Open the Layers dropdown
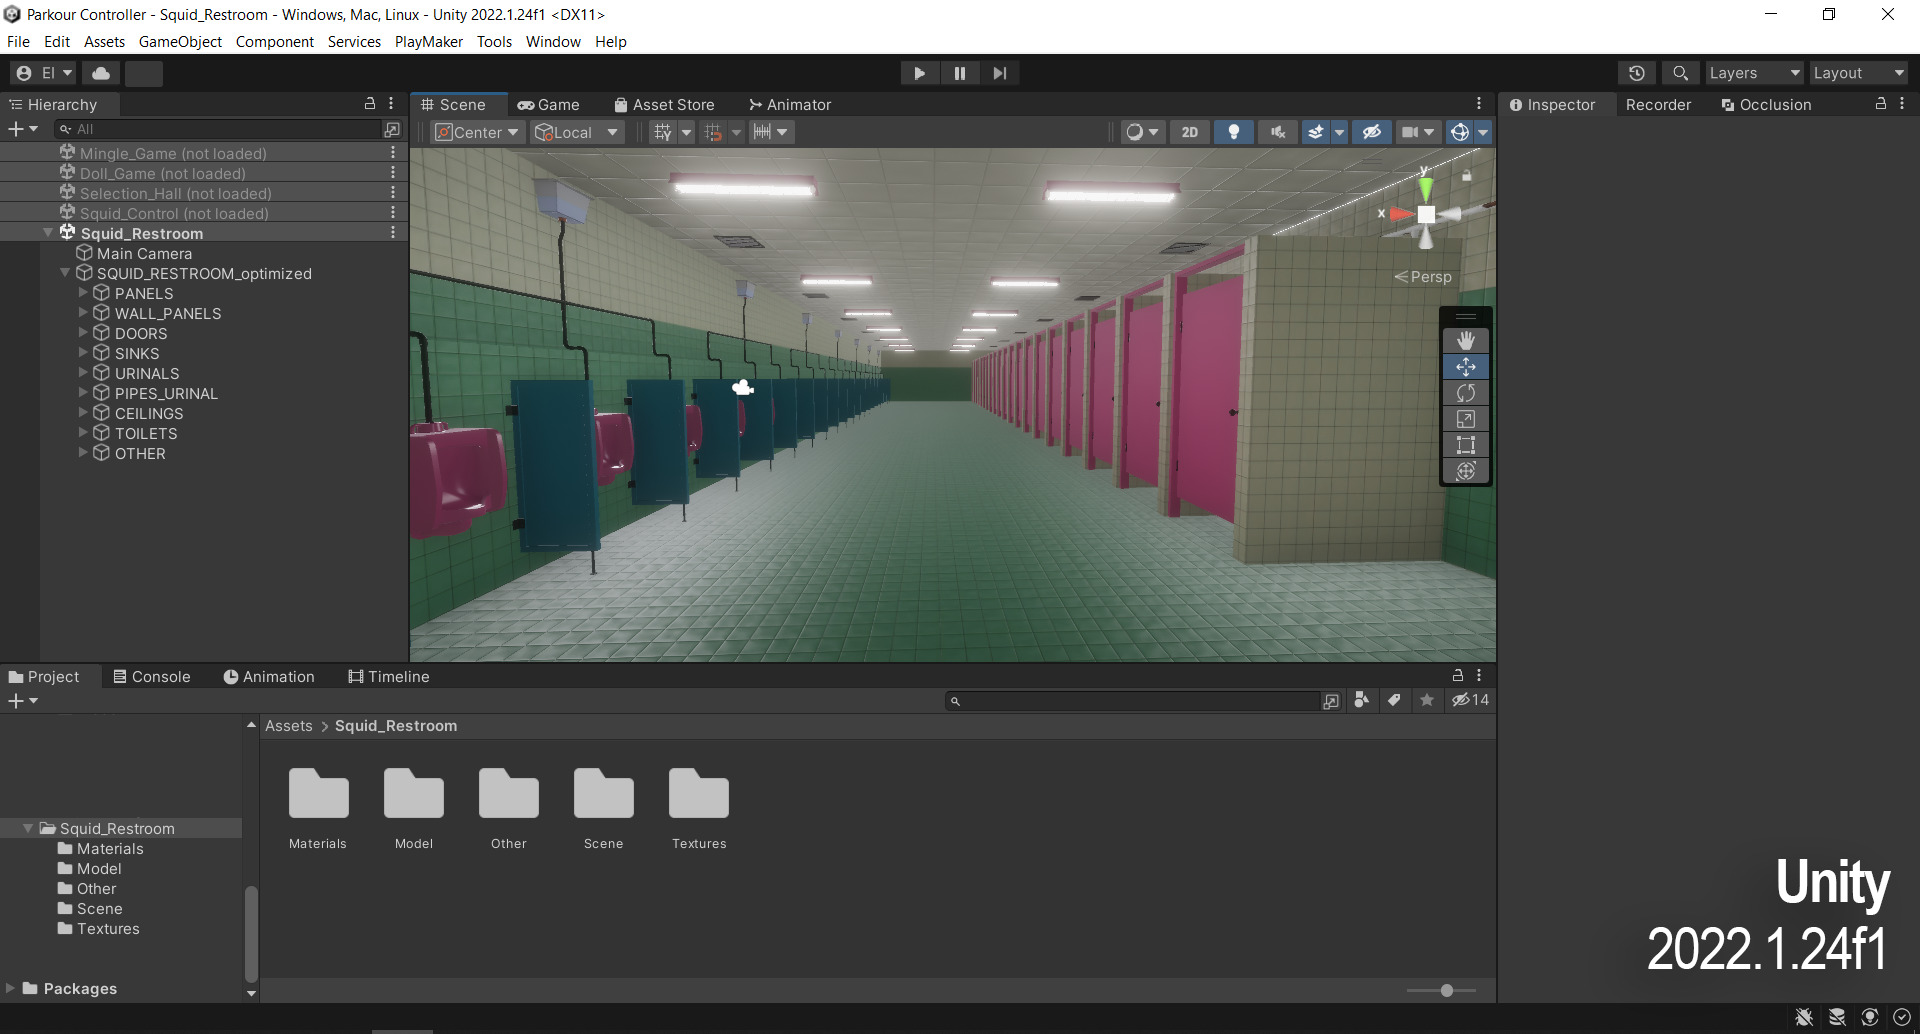The image size is (1920, 1034). tap(1754, 73)
